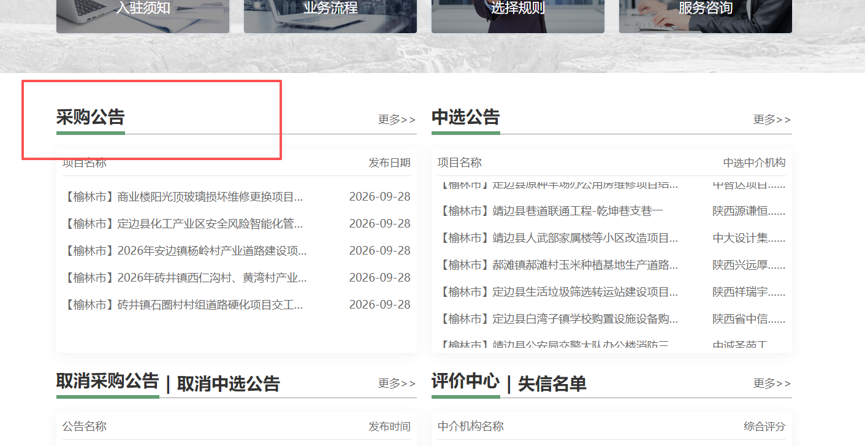Open 定边县化工产业区安全风险智能化 notice
This screenshot has height=446, width=865.
[x=183, y=224]
